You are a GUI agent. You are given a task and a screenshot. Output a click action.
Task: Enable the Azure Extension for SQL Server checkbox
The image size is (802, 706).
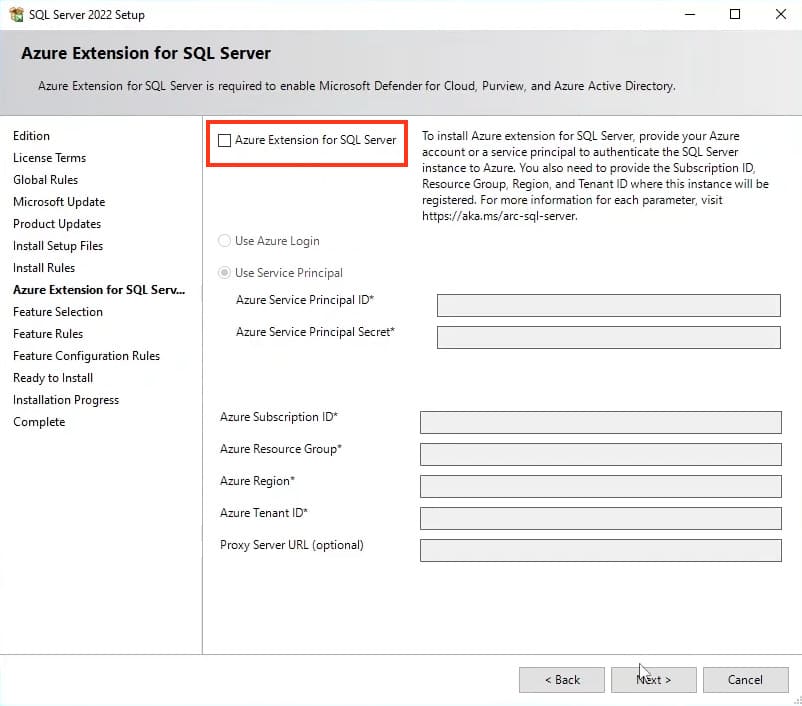tap(225, 141)
